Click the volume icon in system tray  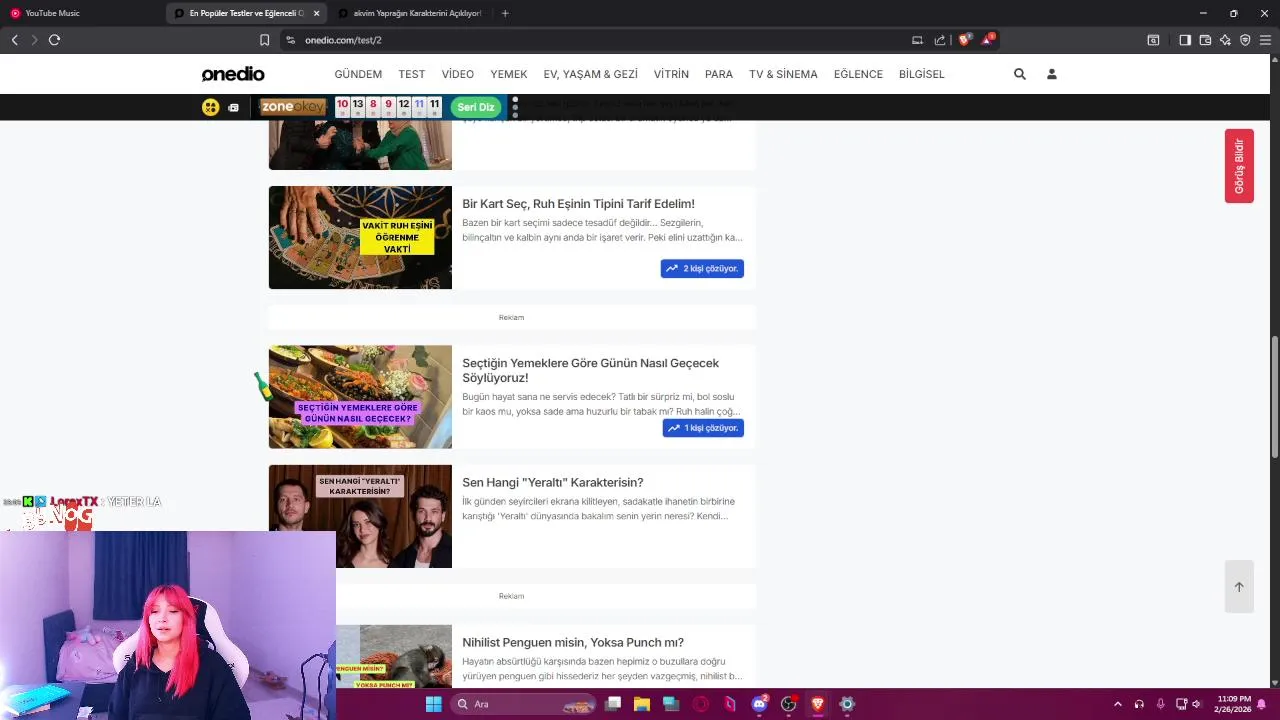click(1197, 704)
